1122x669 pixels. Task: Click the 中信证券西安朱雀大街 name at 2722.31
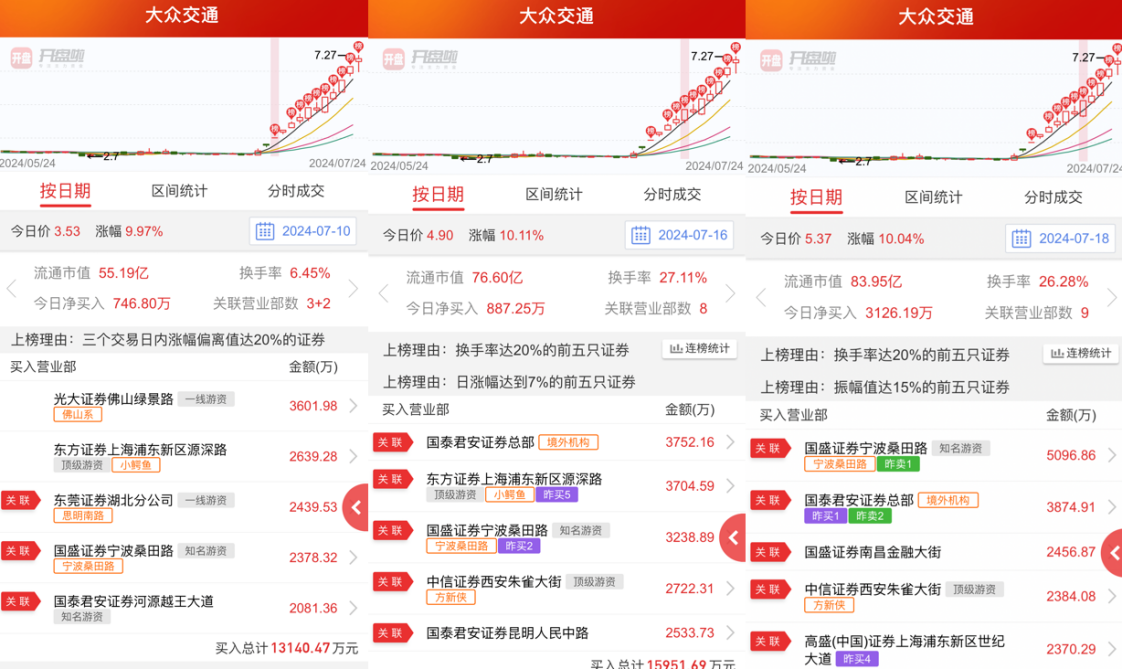click(494, 582)
